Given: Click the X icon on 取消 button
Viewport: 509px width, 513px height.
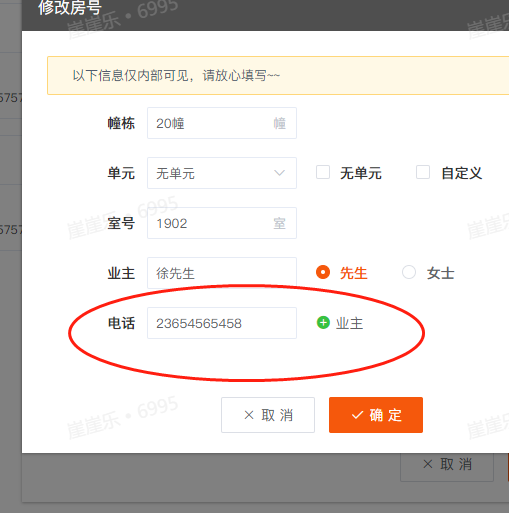Looking at the screenshot, I should pyautogui.click(x=249, y=415).
